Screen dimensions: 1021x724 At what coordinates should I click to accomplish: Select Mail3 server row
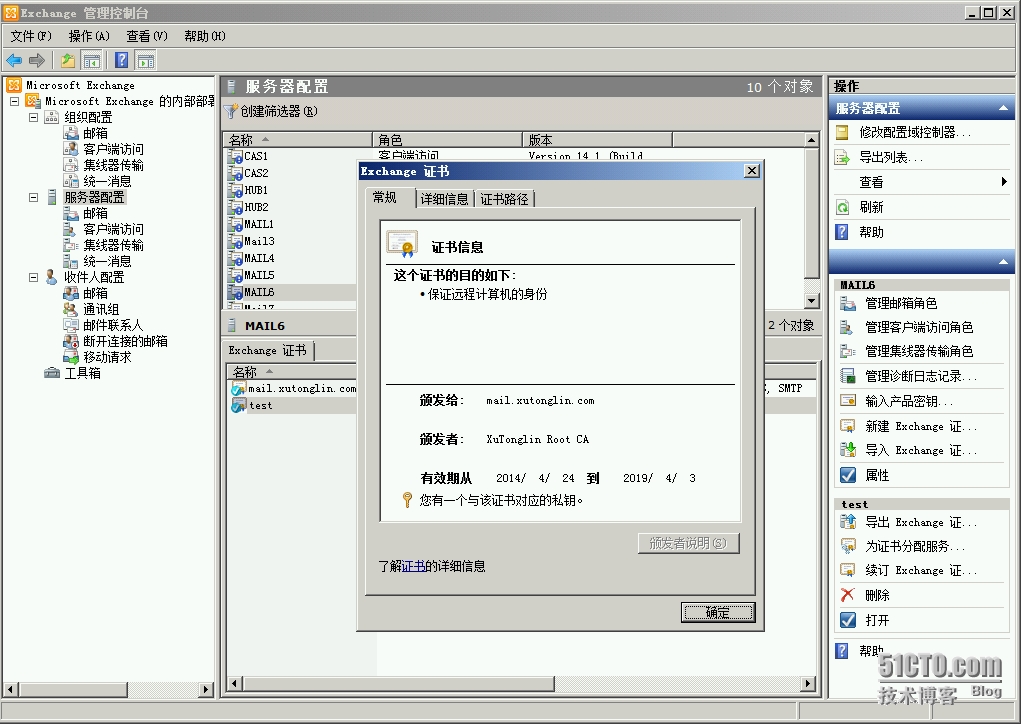click(259, 241)
